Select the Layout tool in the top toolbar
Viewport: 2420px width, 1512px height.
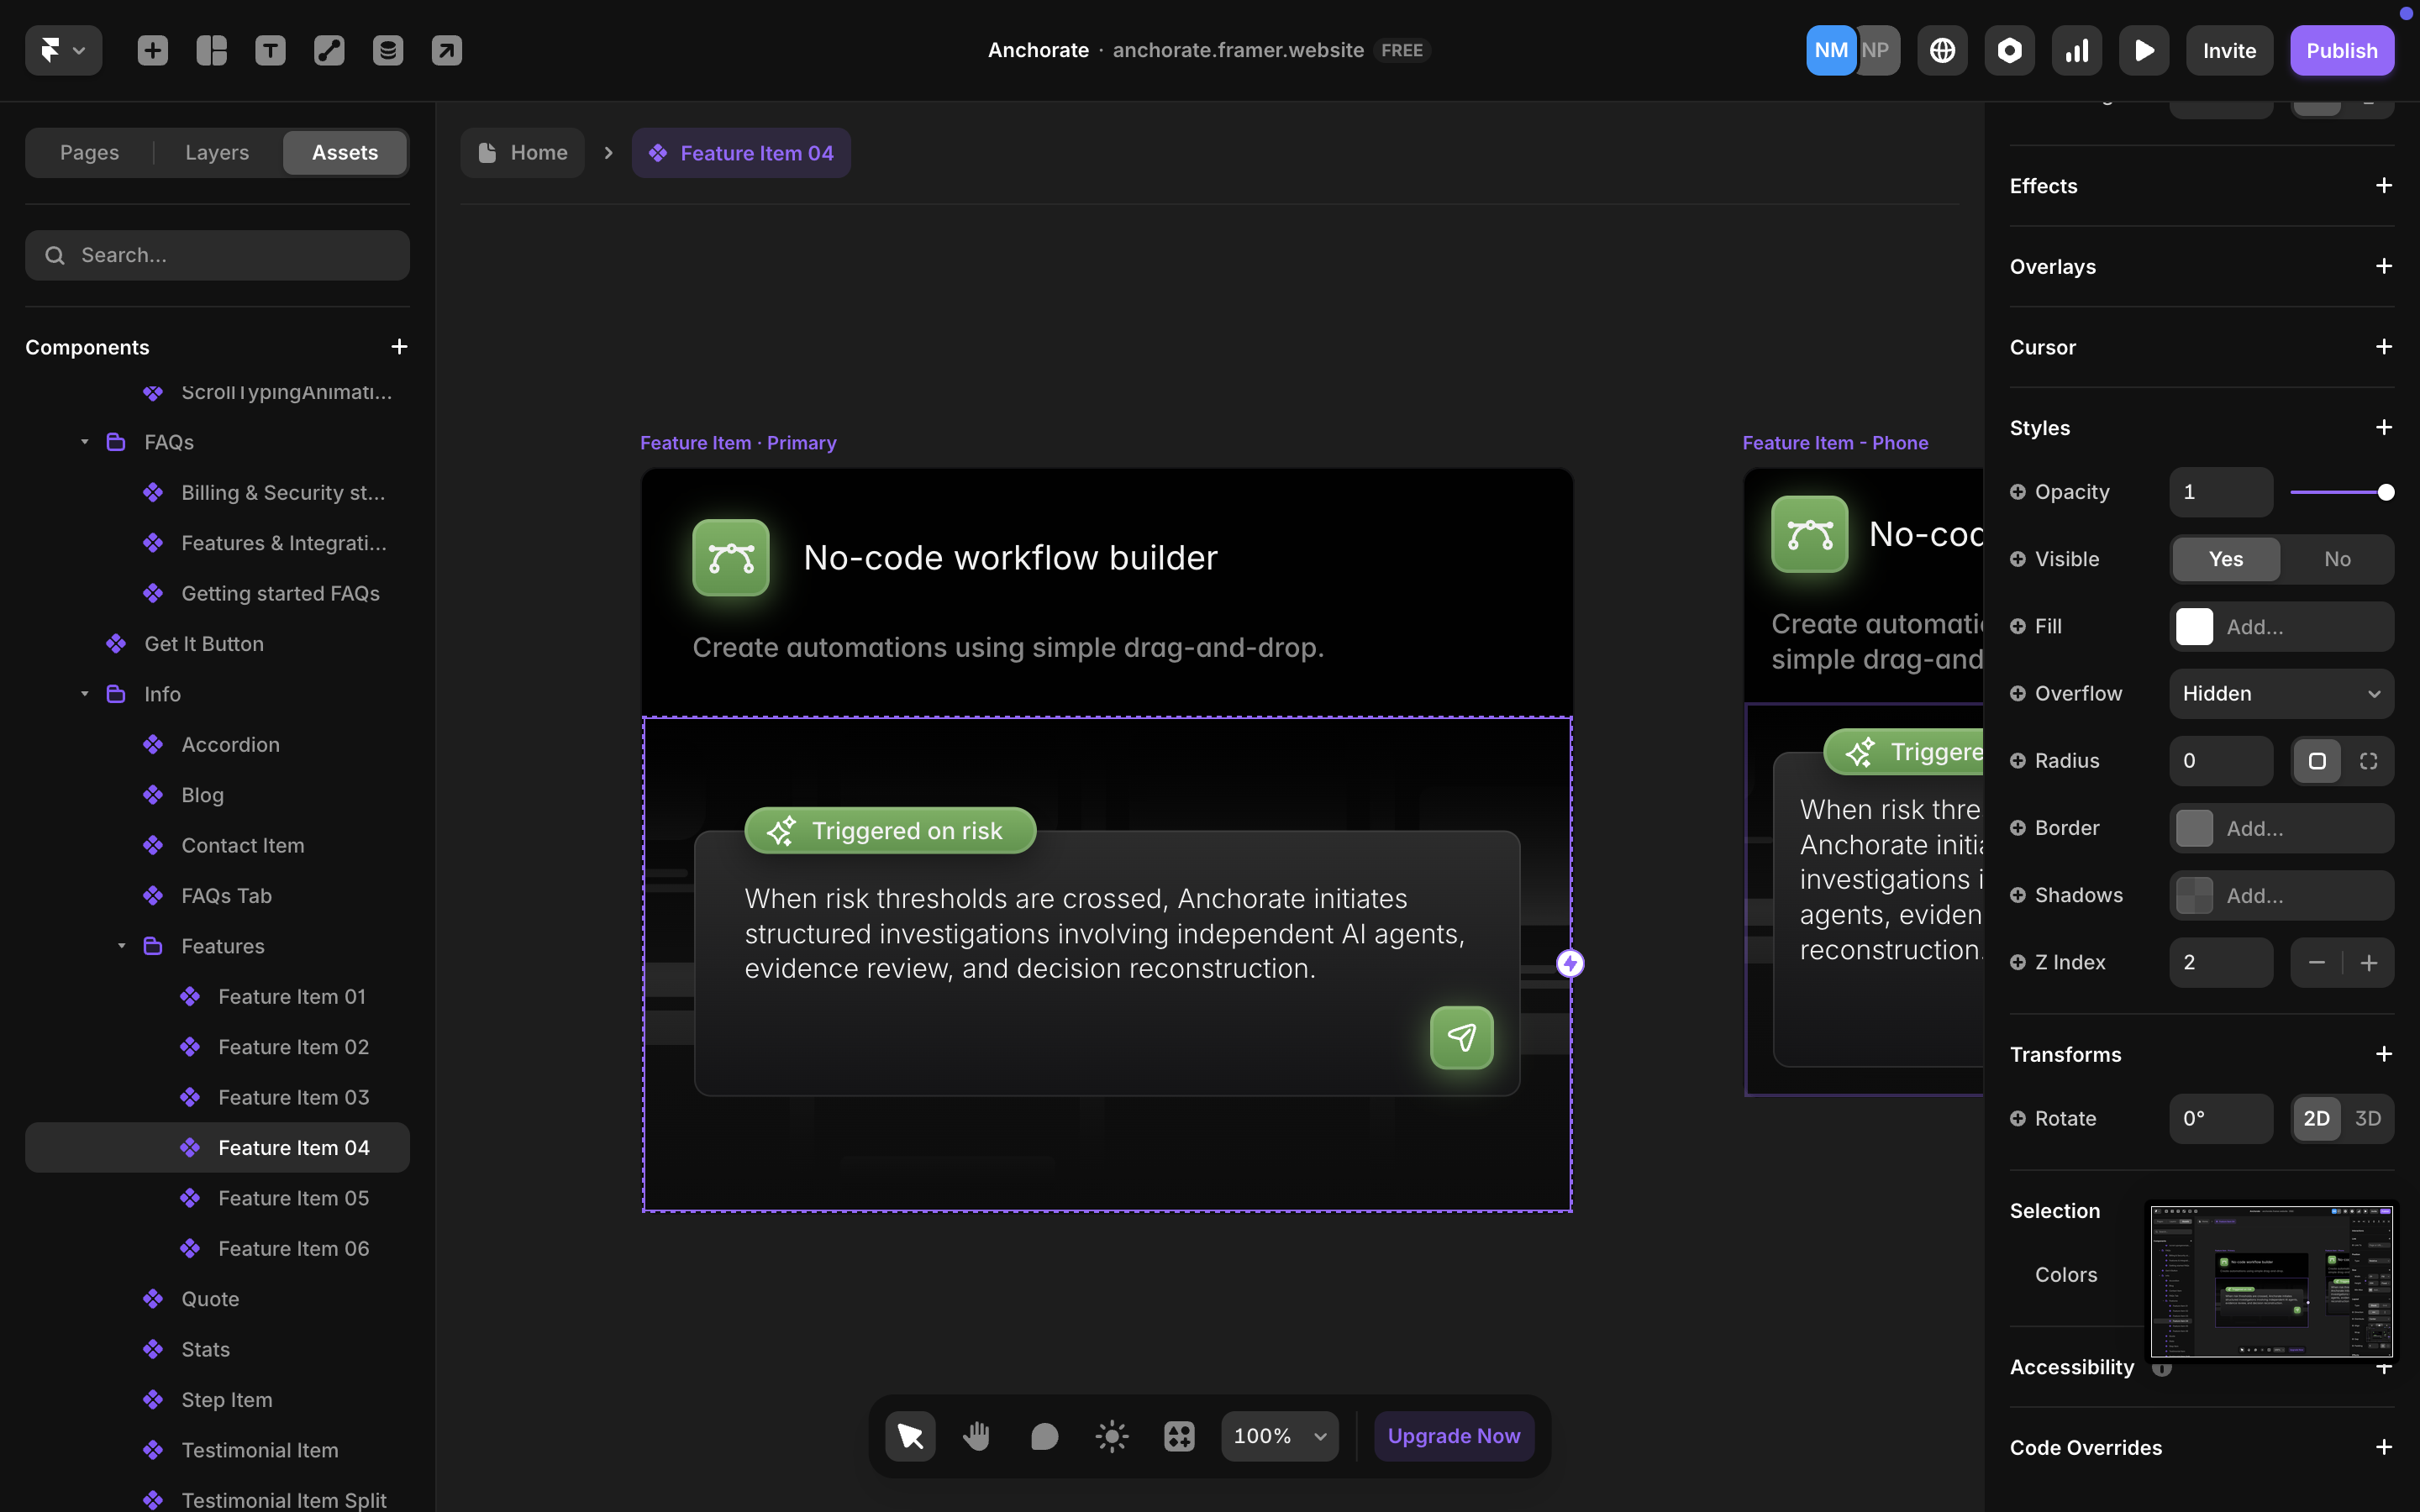coord(211,49)
